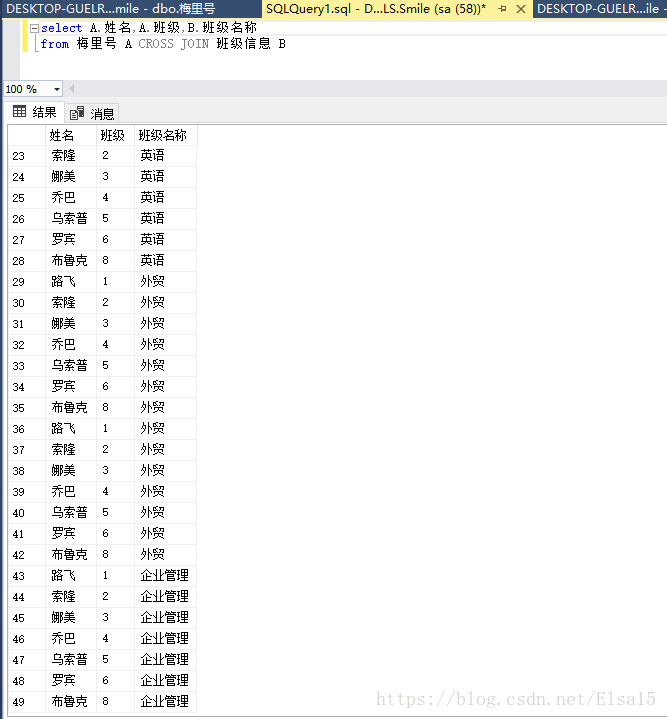The image size is (667, 719).
Task: Click class value 3 in row 38
Action: (116, 471)
